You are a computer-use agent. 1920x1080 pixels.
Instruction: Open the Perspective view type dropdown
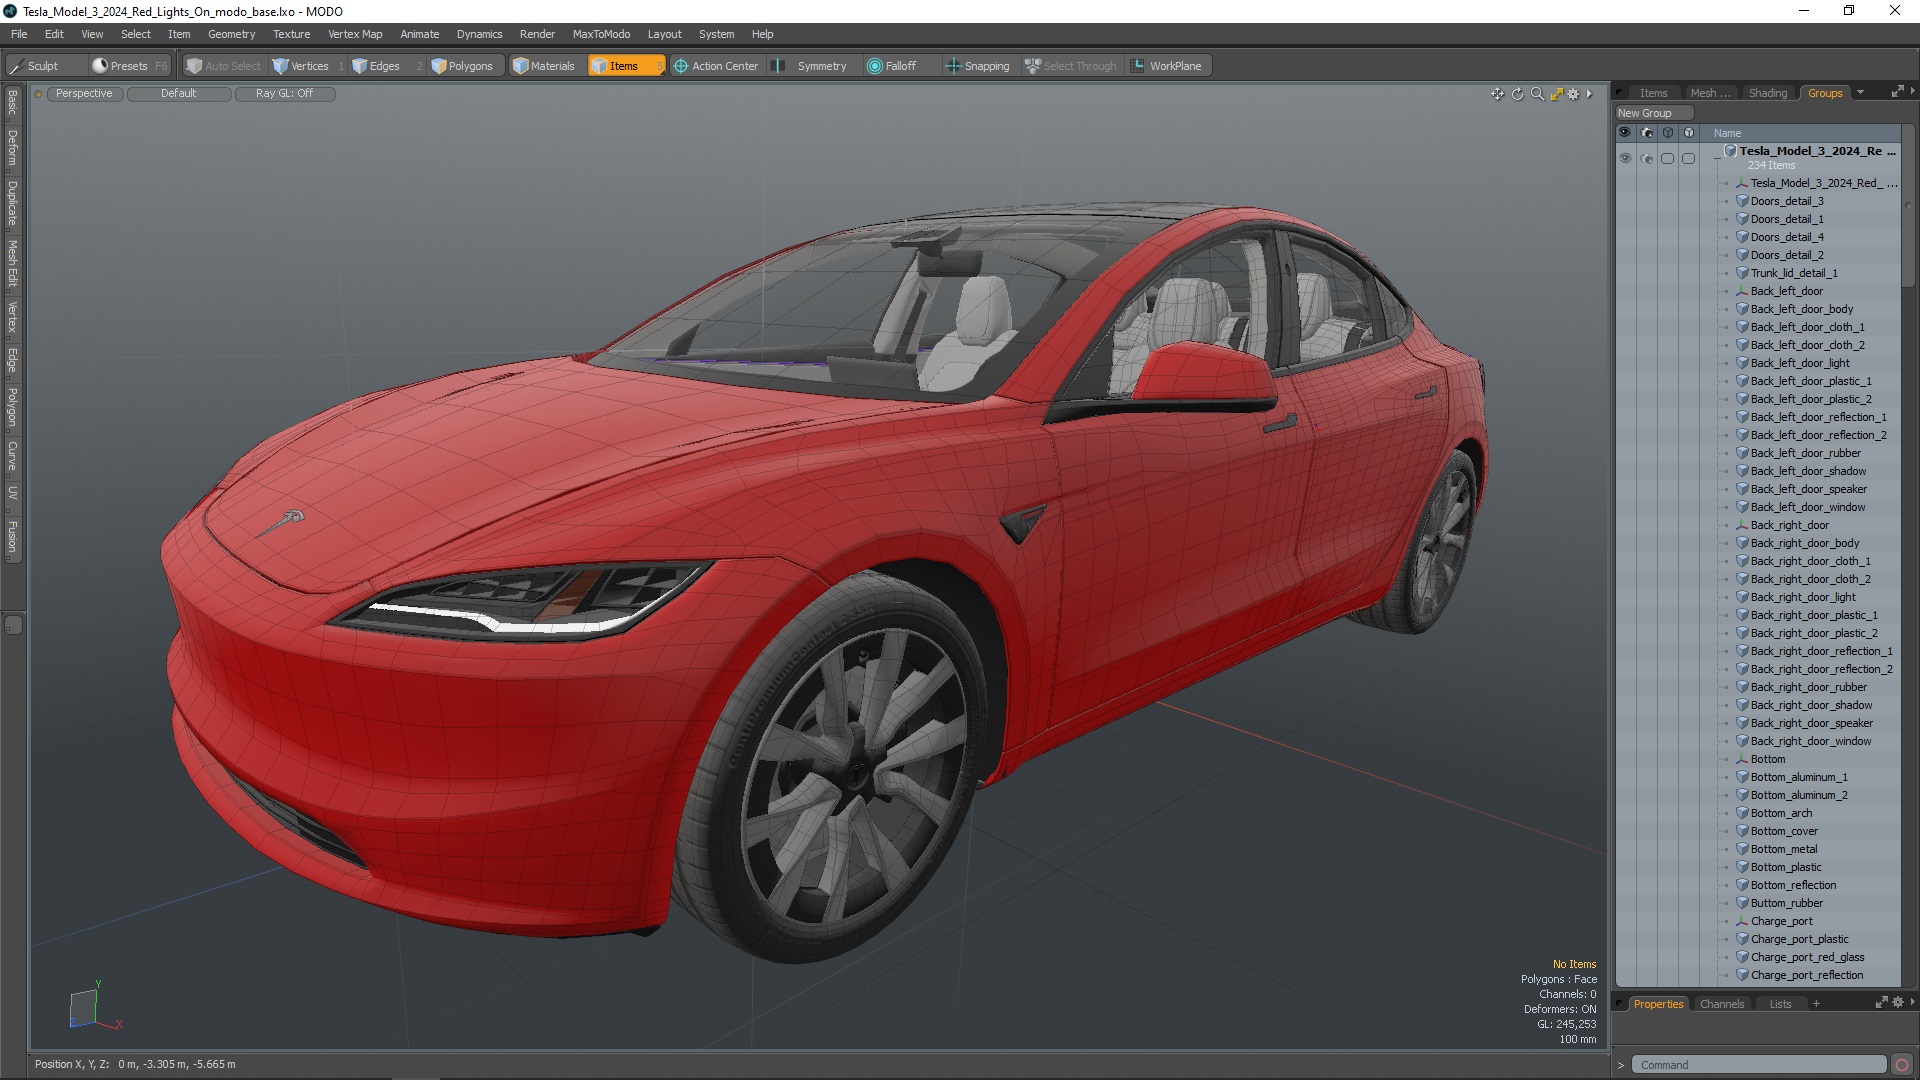[84, 93]
